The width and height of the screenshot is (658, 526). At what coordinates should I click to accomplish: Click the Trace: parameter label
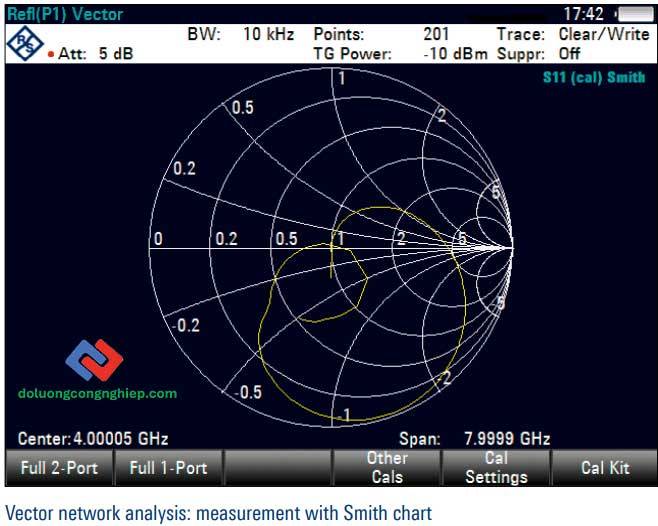521,34
